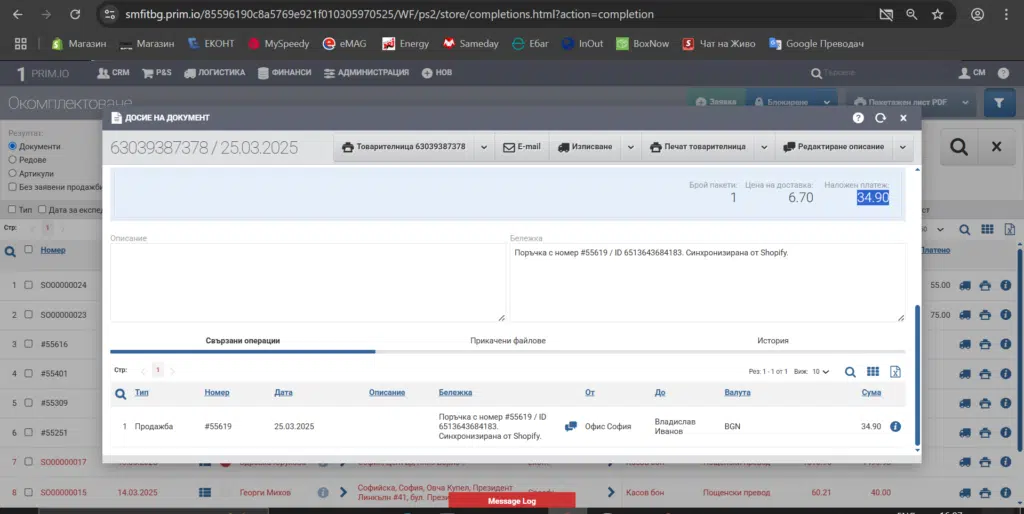Select the Редове radio button
This screenshot has width=1024, height=514.
pyautogui.click(x=13, y=160)
